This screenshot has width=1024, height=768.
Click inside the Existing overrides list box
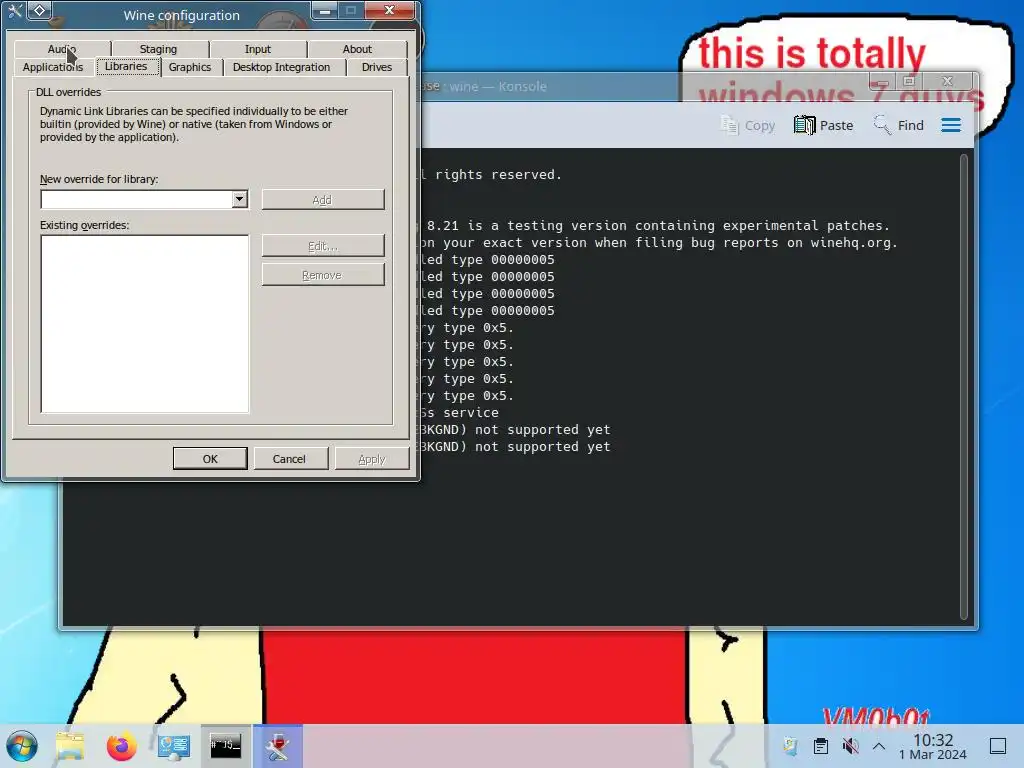tap(144, 324)
